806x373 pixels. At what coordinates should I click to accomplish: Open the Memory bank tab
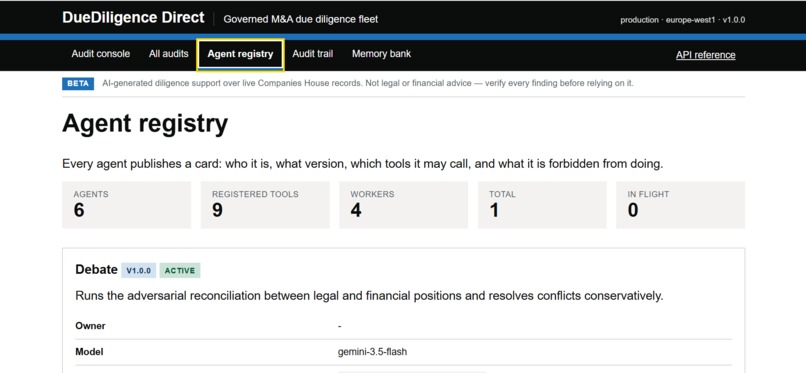381,54
